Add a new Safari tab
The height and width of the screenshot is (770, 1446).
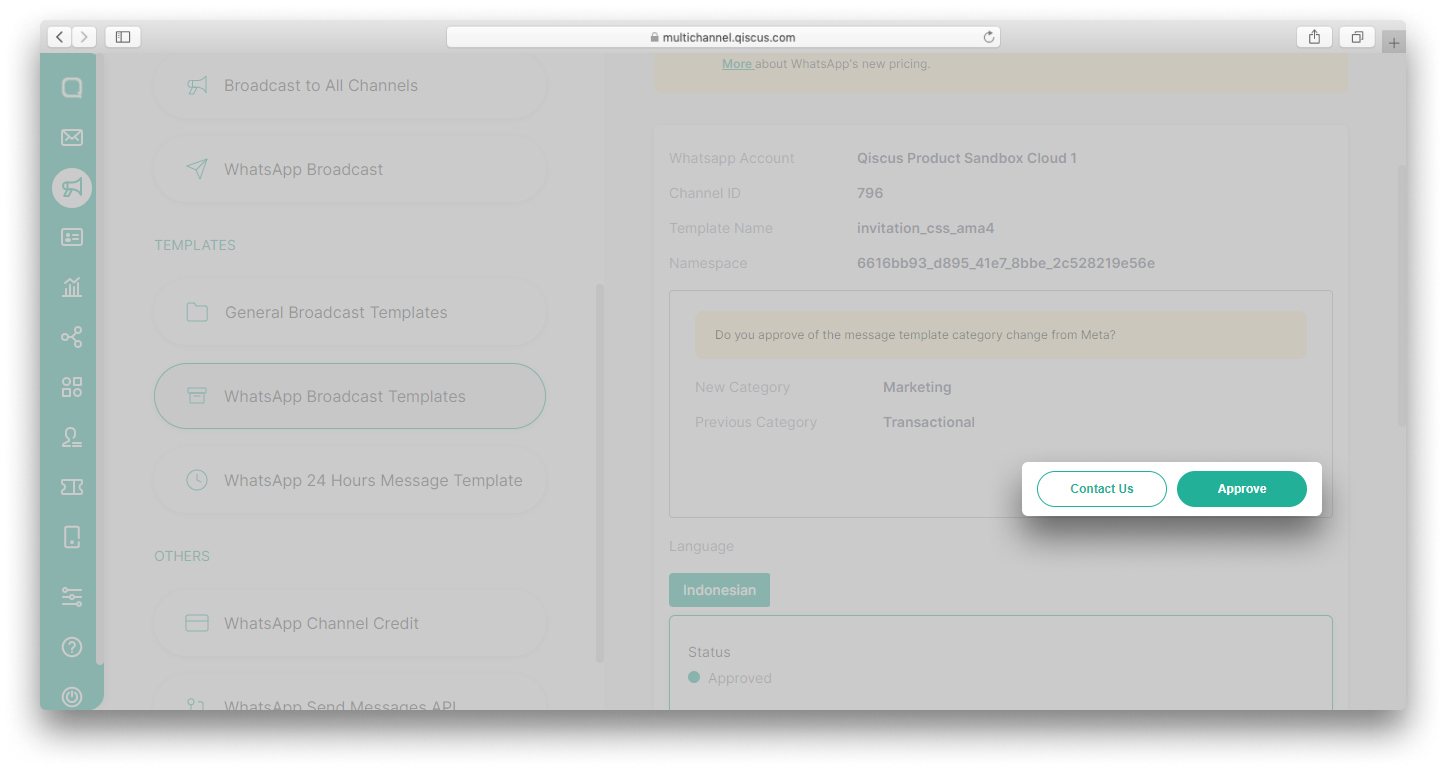1394,43
